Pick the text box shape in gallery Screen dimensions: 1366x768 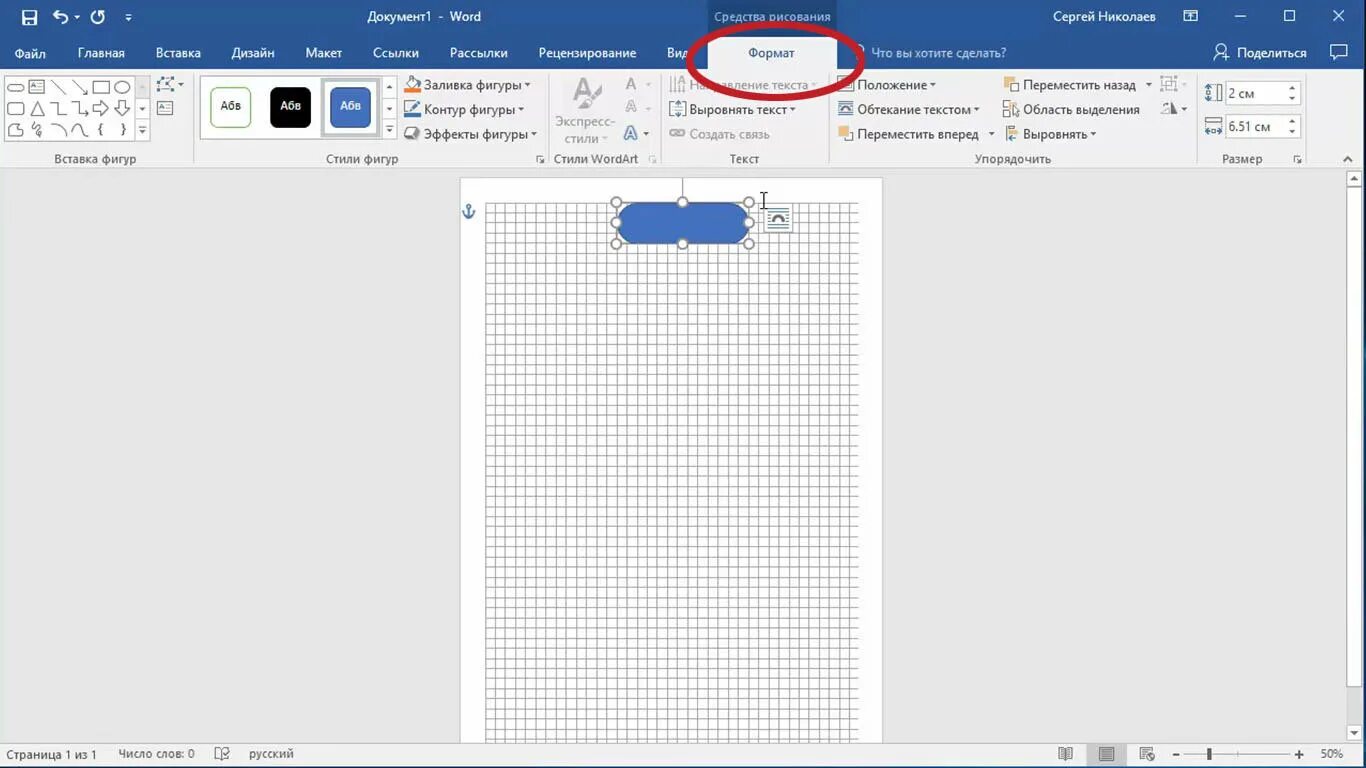tap(36, 87)
